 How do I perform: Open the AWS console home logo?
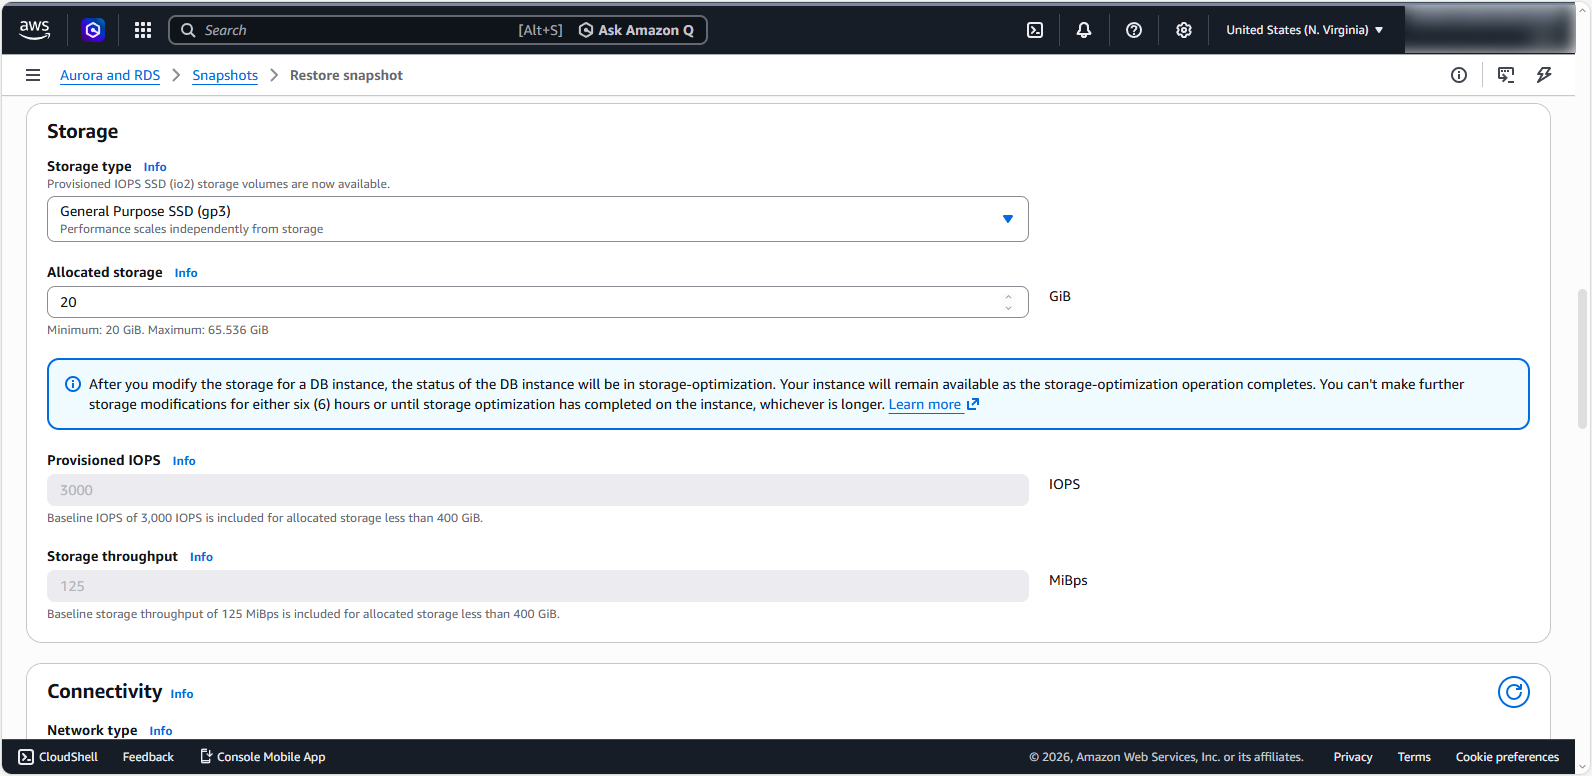pos(35,30)
